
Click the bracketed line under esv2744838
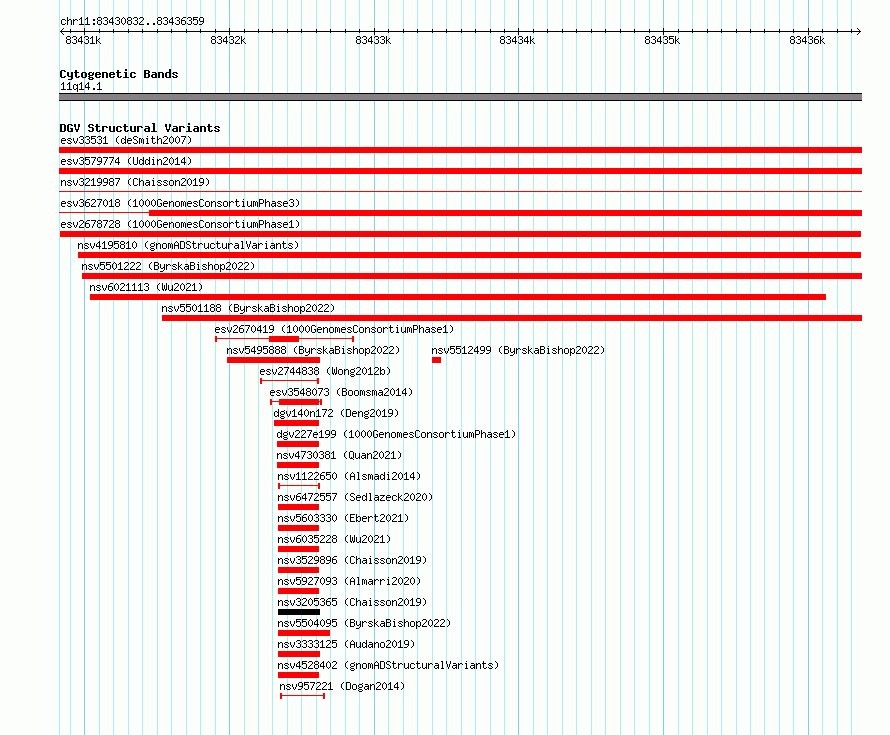(289, 381)
